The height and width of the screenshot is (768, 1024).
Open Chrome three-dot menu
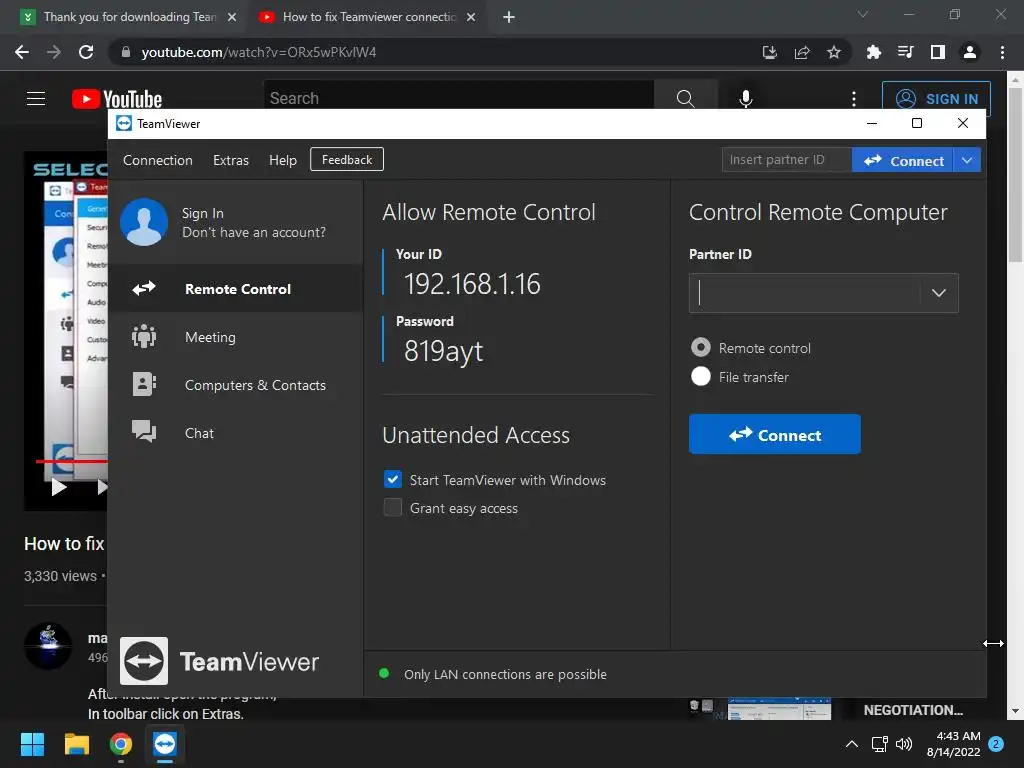(x=1002, y=52)
